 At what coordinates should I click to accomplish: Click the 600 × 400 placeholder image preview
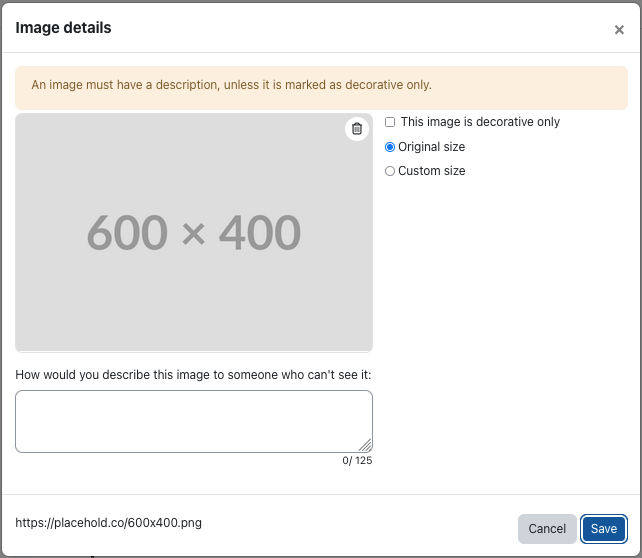[194, 232]
